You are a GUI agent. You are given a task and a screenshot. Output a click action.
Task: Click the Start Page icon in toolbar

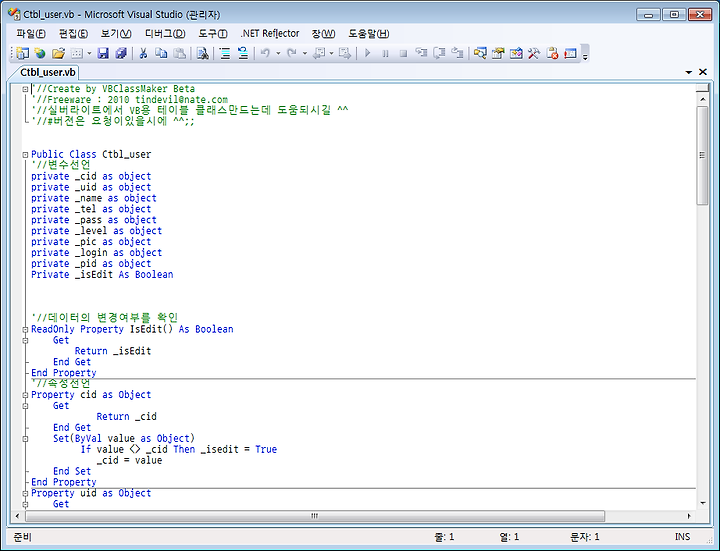(570, 53)
